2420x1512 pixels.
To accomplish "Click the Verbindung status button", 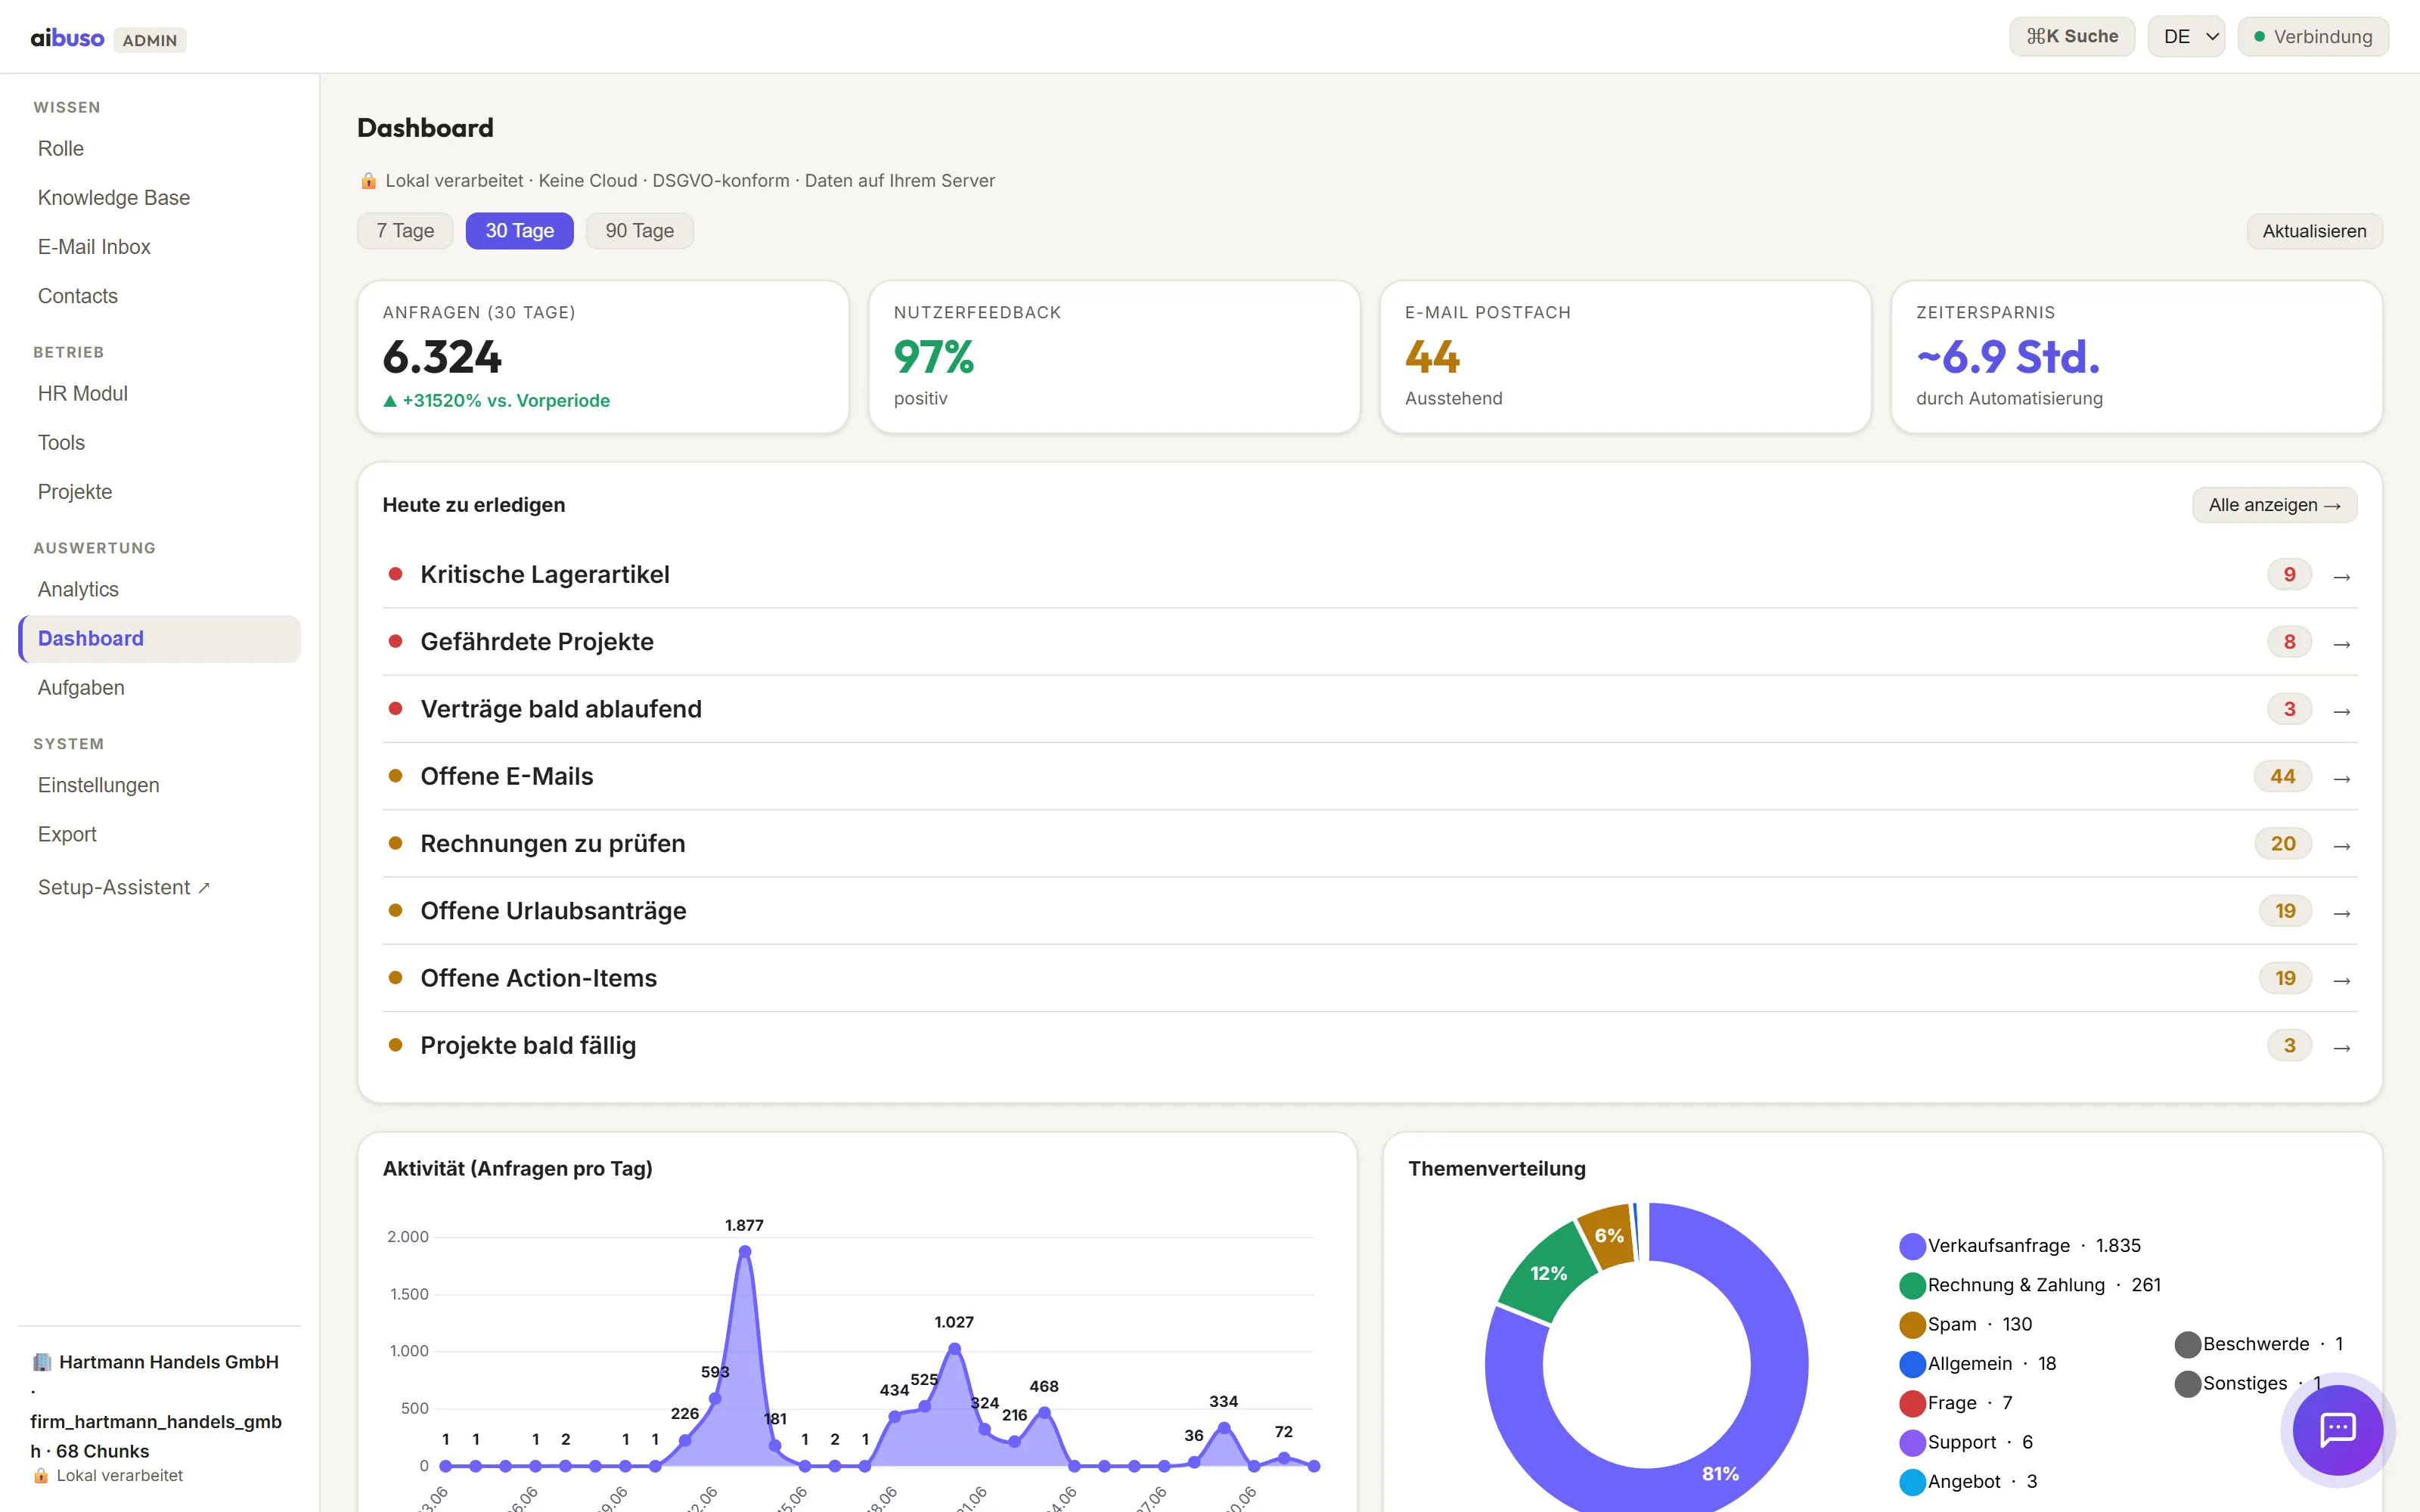I will point(2313,37).
